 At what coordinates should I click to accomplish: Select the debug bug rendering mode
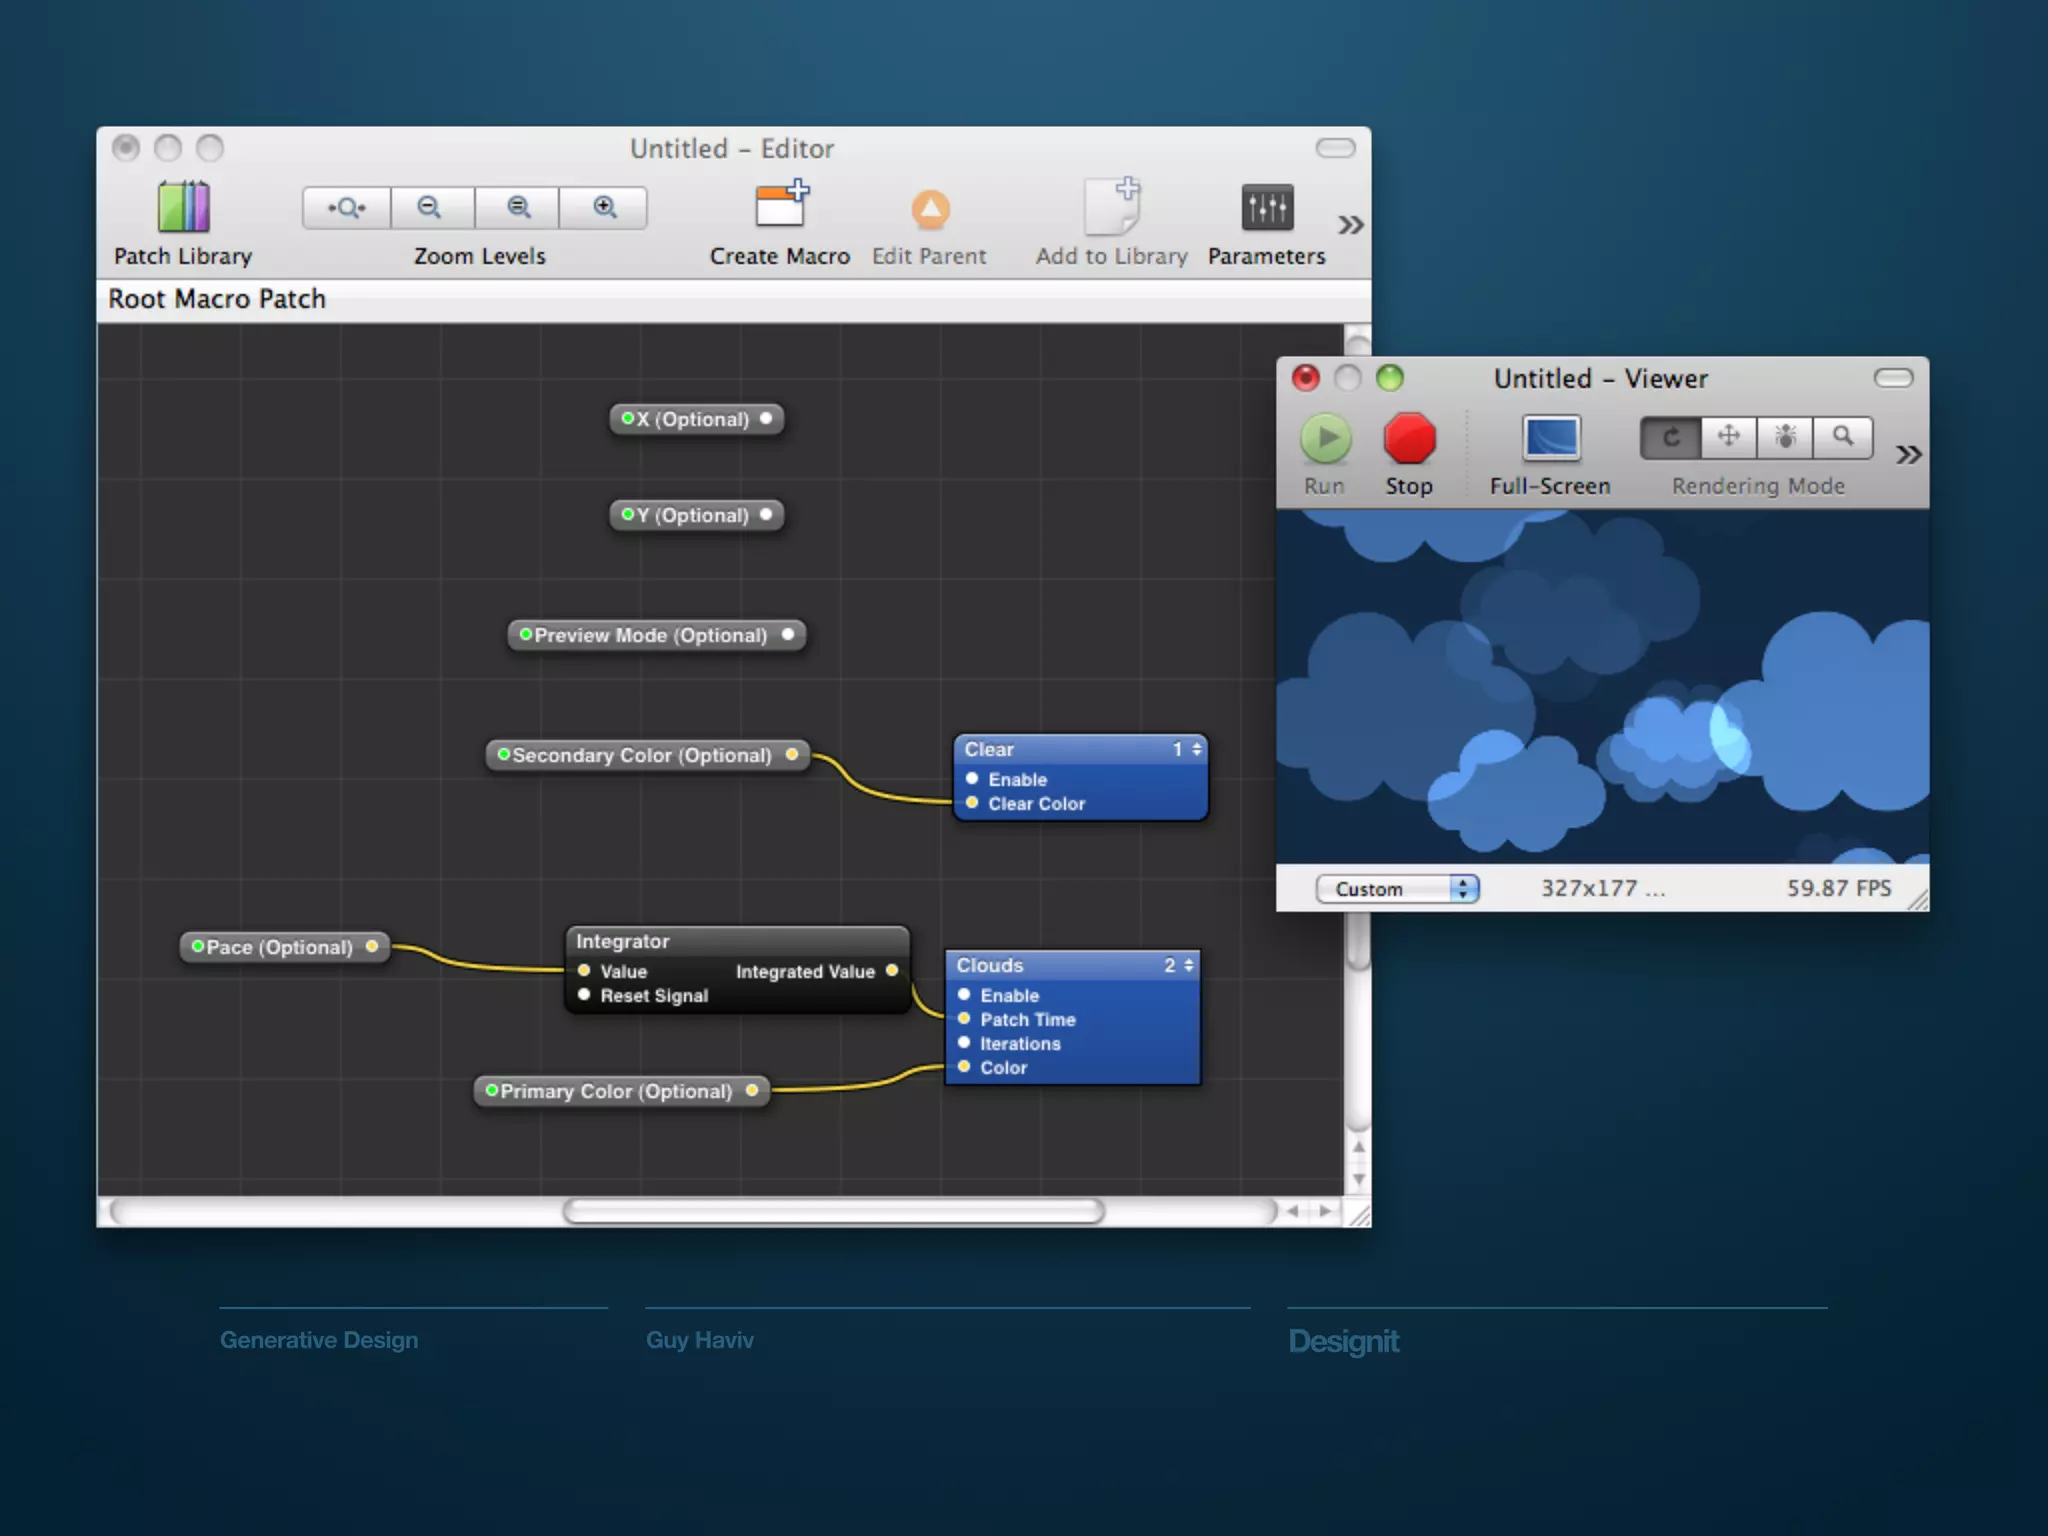[1785, 438]
